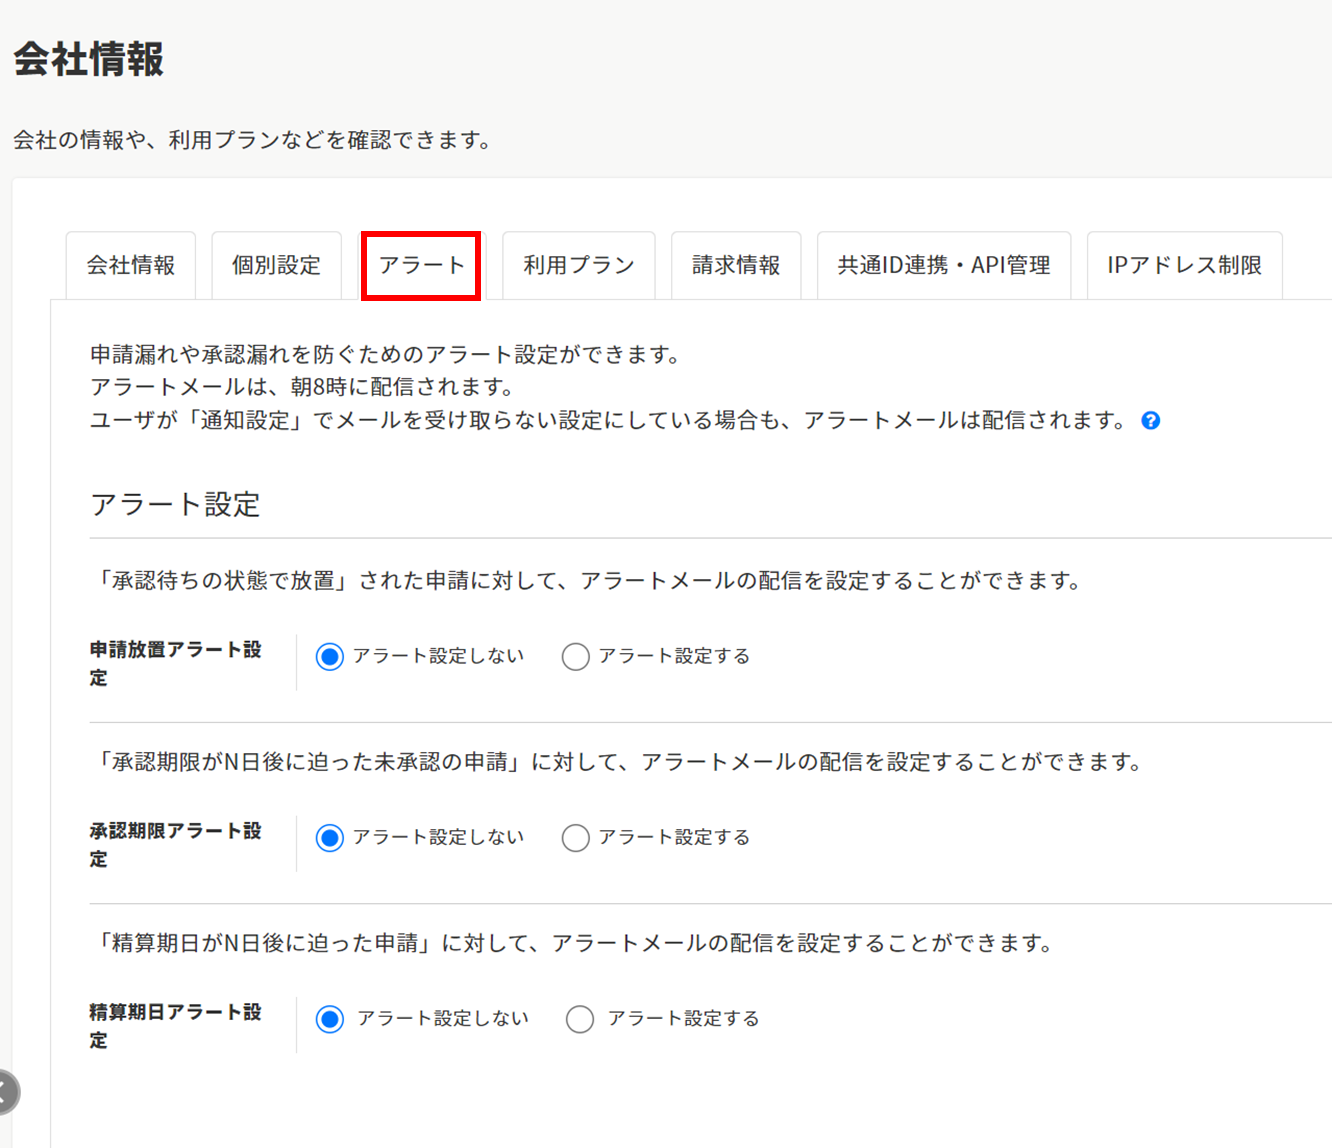
Task: Switch to the 個別設定 tab
Action: (276, 265)
